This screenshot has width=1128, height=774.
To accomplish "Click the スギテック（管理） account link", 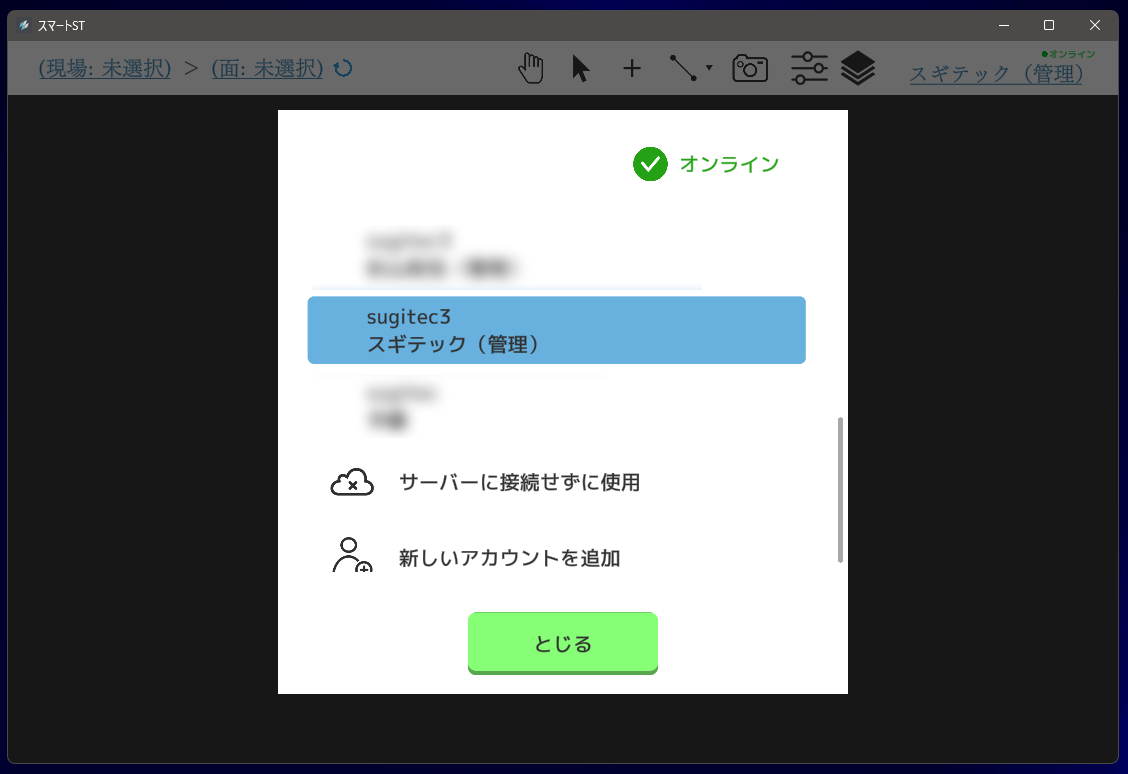I will [996, 74].
